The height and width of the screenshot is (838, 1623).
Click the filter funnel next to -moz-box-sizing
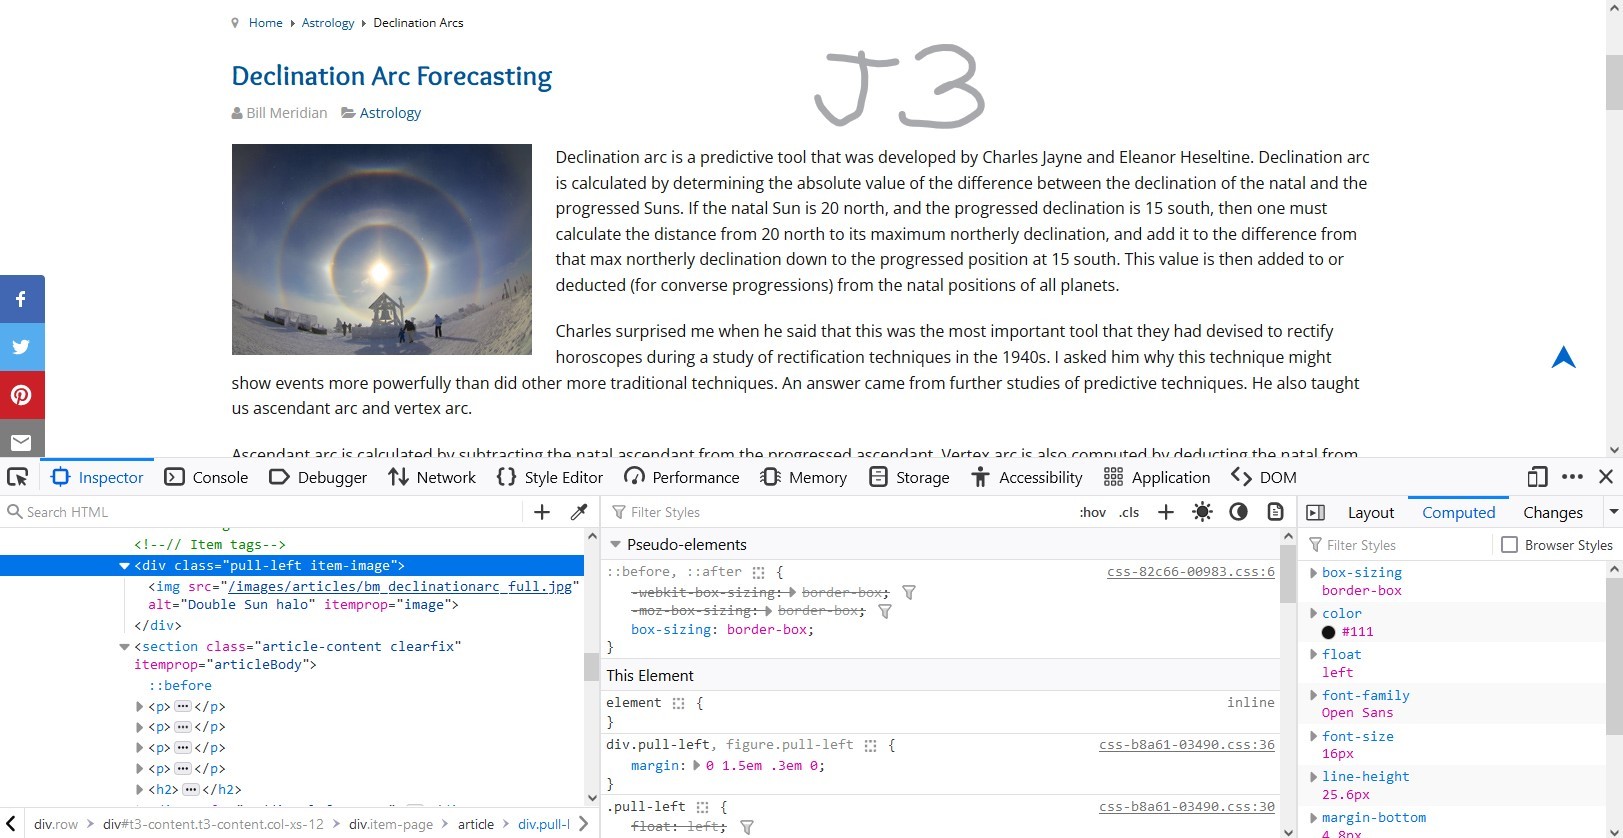pyautogui.click(x=885, y=611)
